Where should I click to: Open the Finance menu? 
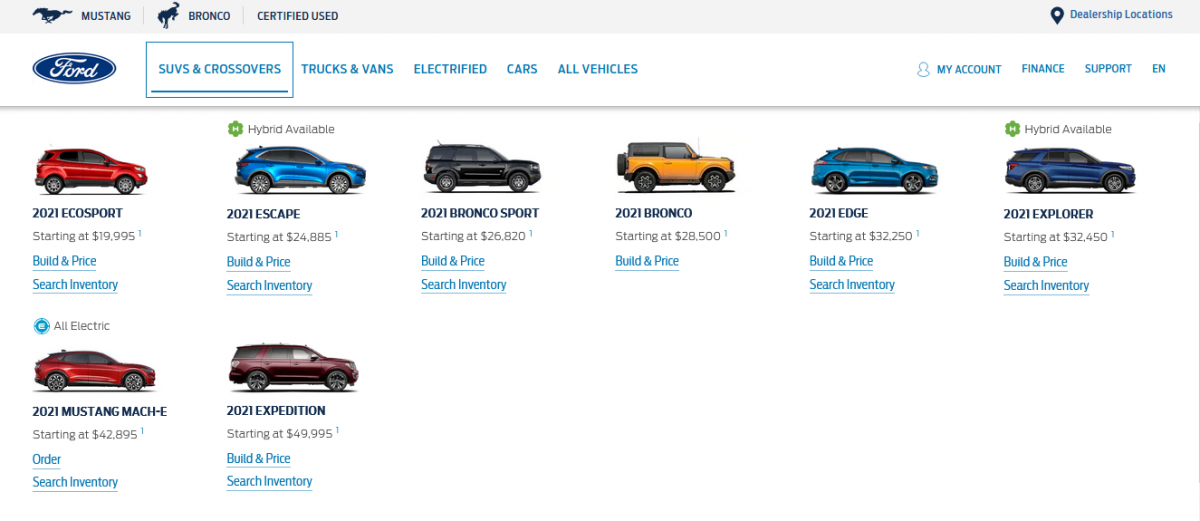1043,69
